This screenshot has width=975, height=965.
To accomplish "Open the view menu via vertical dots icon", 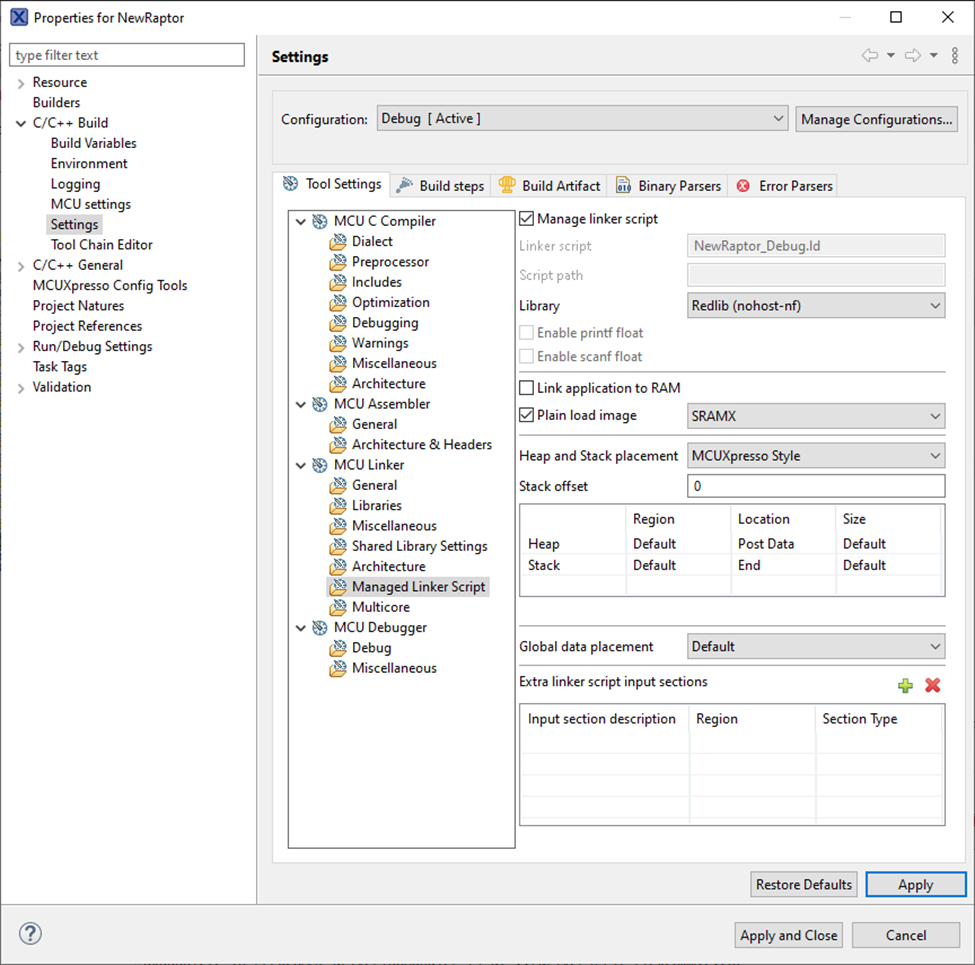I will click(954, 55).
